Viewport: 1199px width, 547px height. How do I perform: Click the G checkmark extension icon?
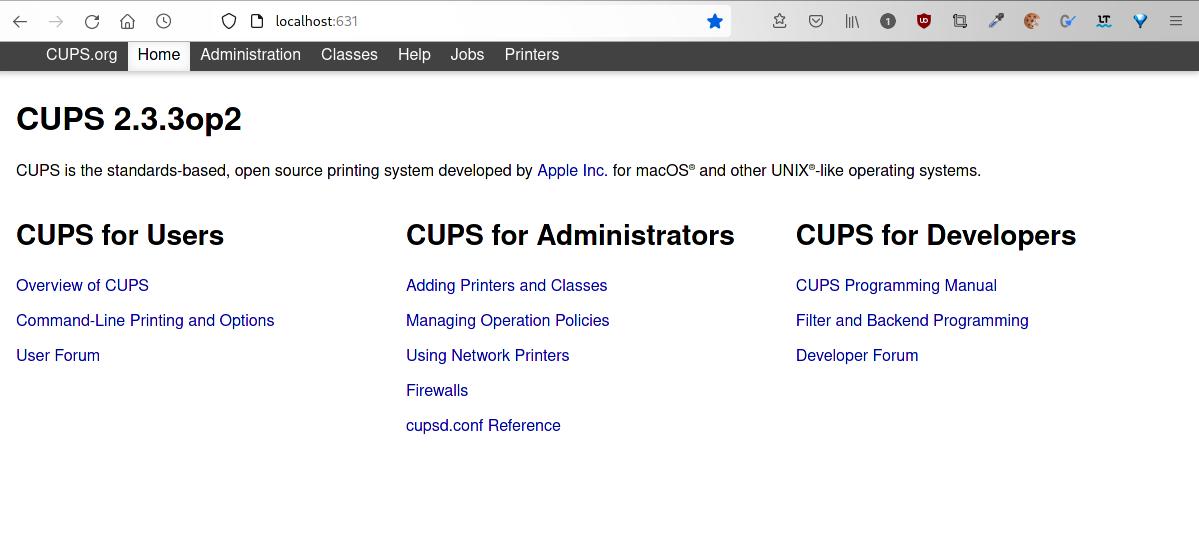1067,21
